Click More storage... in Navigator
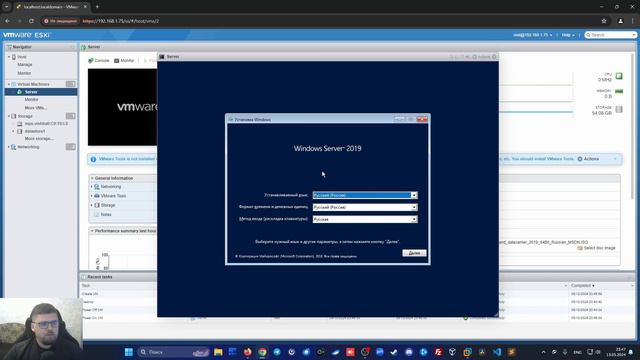The height and width of the screenshot is (360, 640). click(39, 139)
